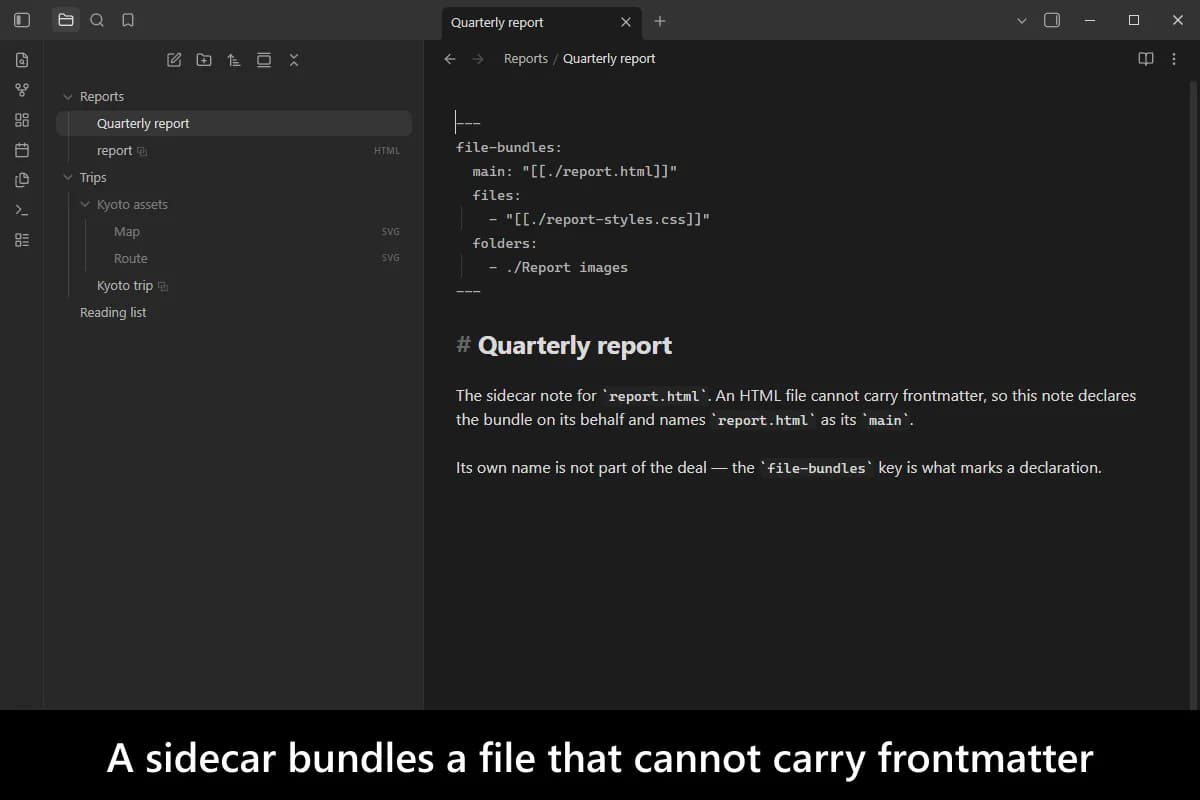Image resolution: width=1200 pixels, height=800 pixels.
Task: Click Reports in the breadcrumb
Action: click(x=526, y=59)
